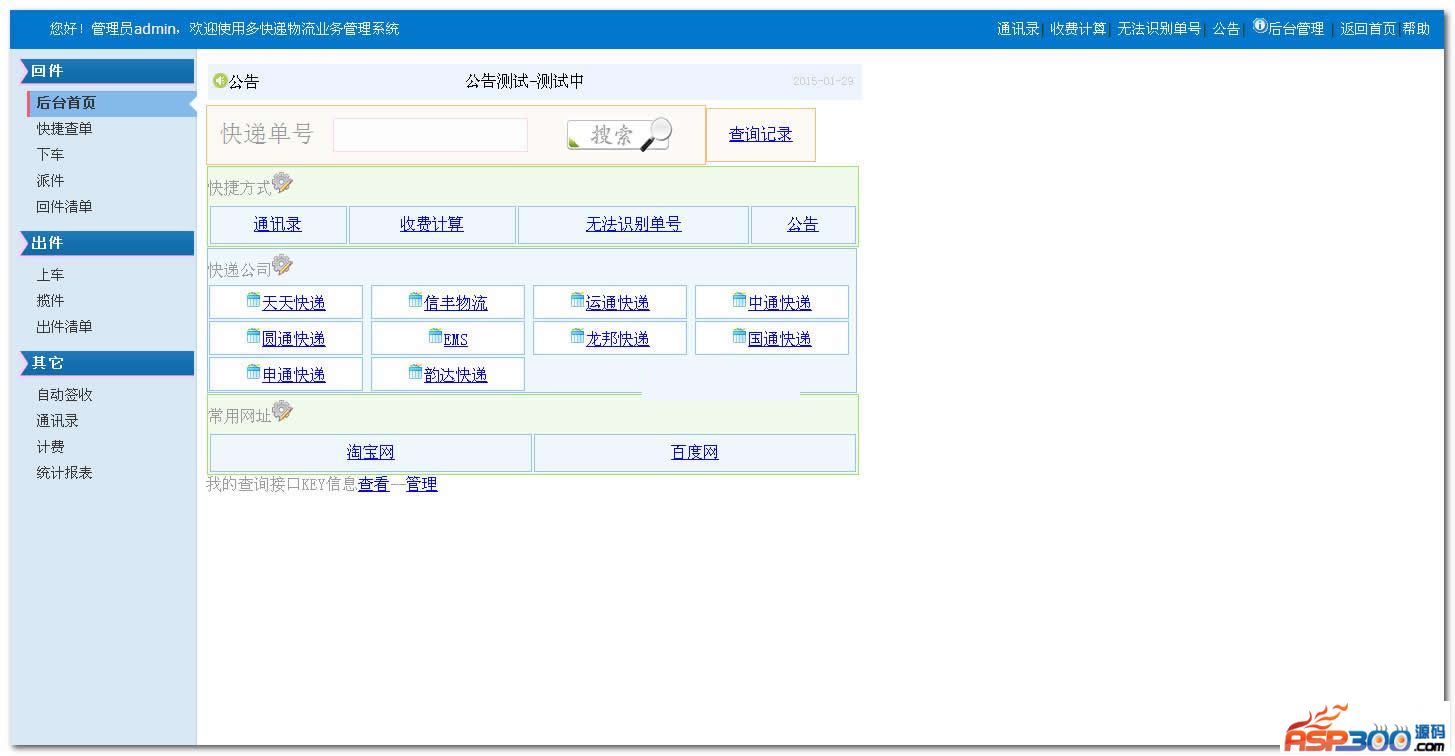This screenshot has height=756, width=1455.
Task: Click the icon before 韵达快递
Action: [x=416, y=373]
